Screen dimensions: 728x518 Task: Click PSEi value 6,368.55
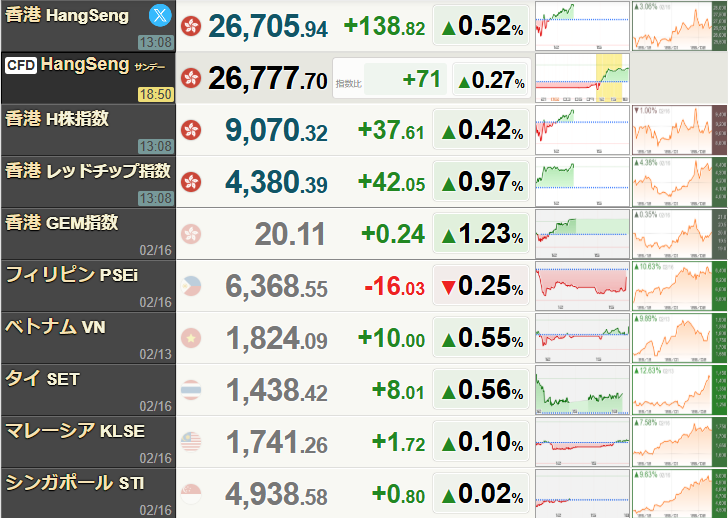[276, 286]
